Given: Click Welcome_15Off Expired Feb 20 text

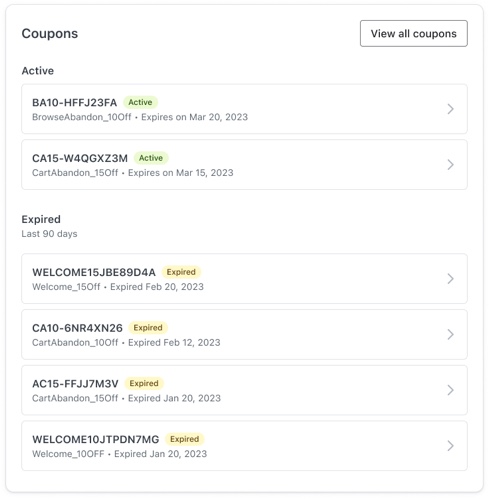Looking at the screenshot, I should click(118, 287).
